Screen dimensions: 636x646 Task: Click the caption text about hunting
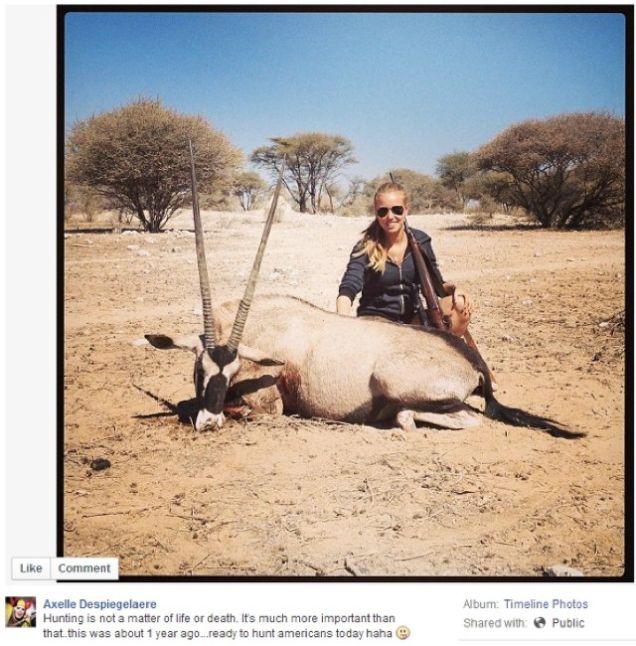[219, 625]
